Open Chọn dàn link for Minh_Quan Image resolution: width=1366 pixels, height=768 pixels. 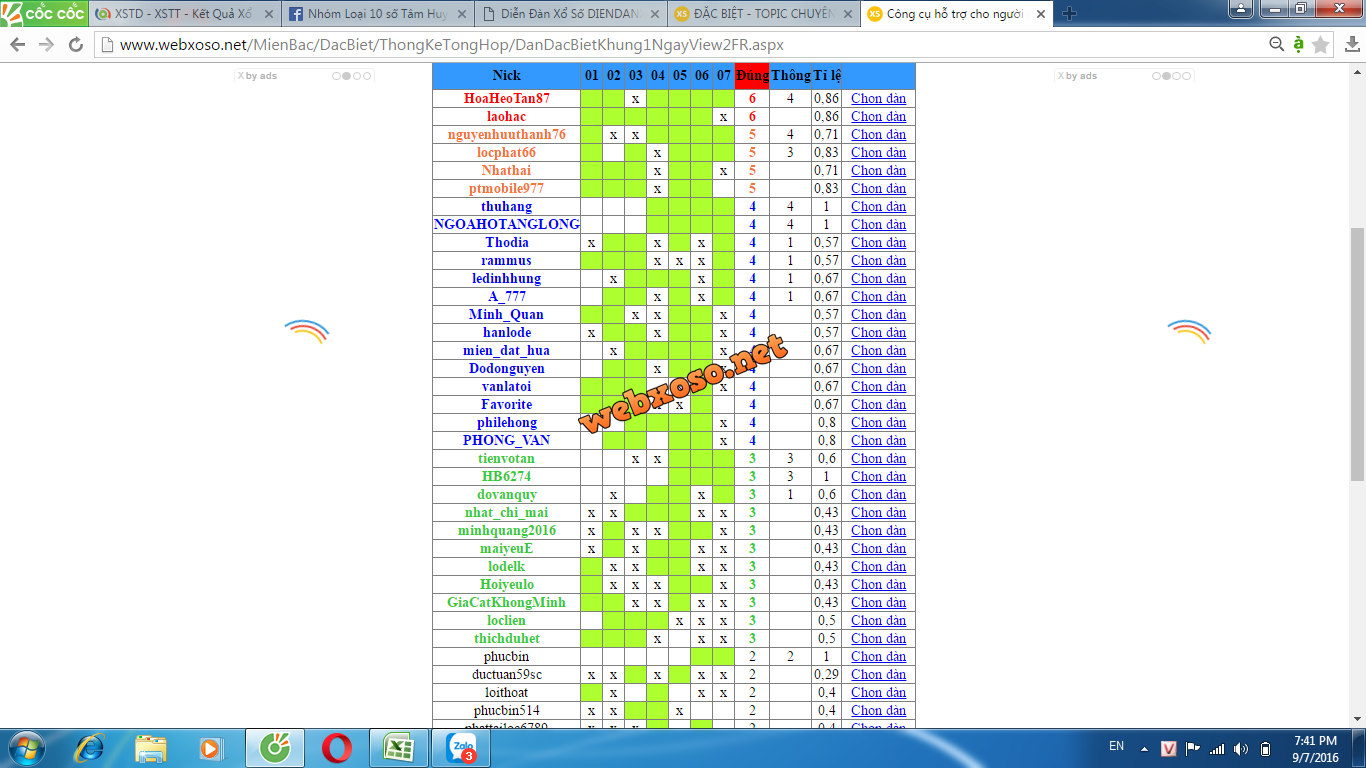[x=878, y=315]
